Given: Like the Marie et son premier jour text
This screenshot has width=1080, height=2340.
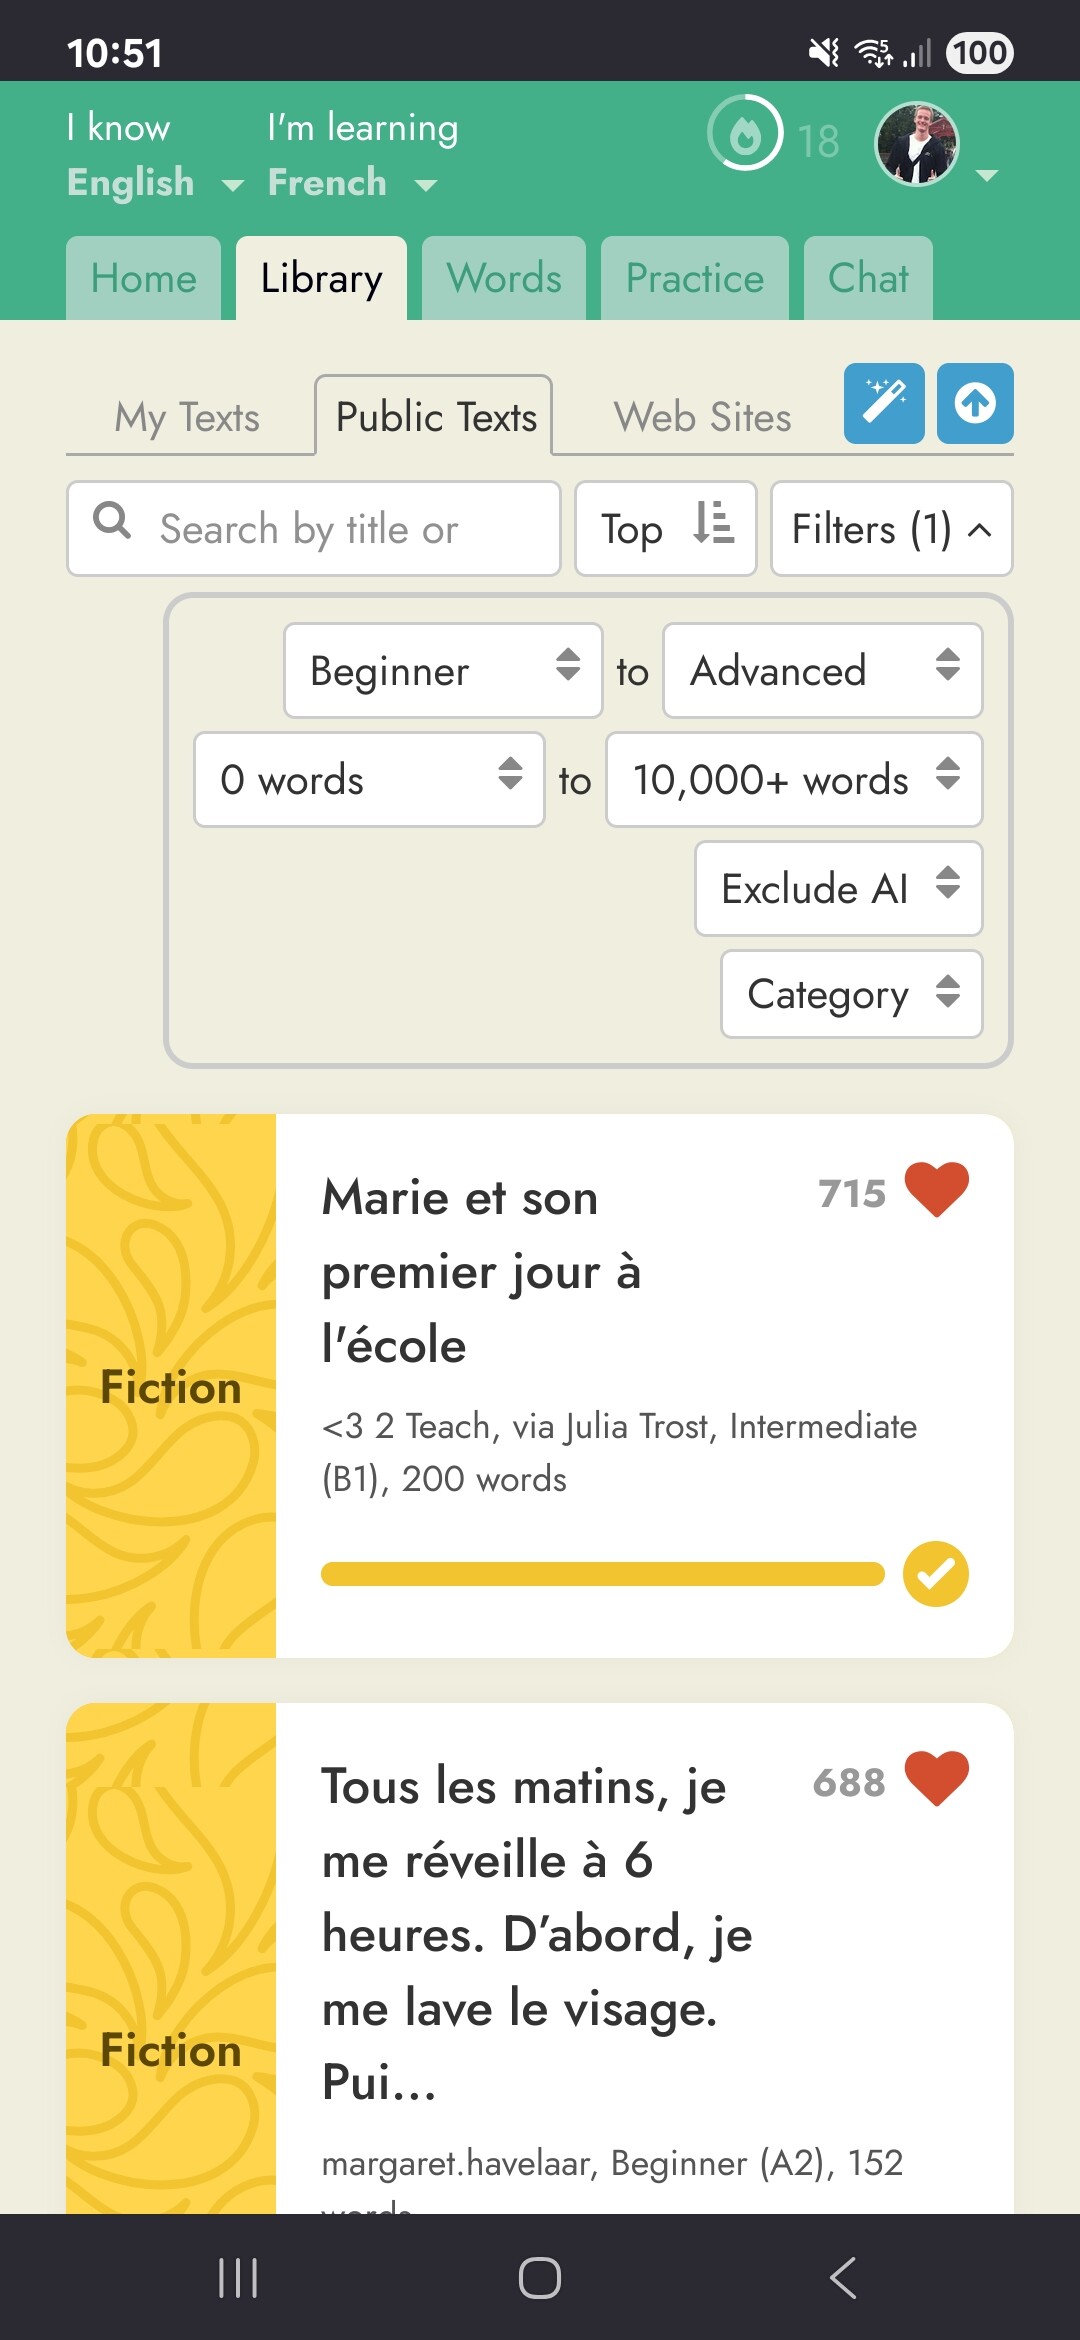Looking at the screenshot, I should (936, 1190).
